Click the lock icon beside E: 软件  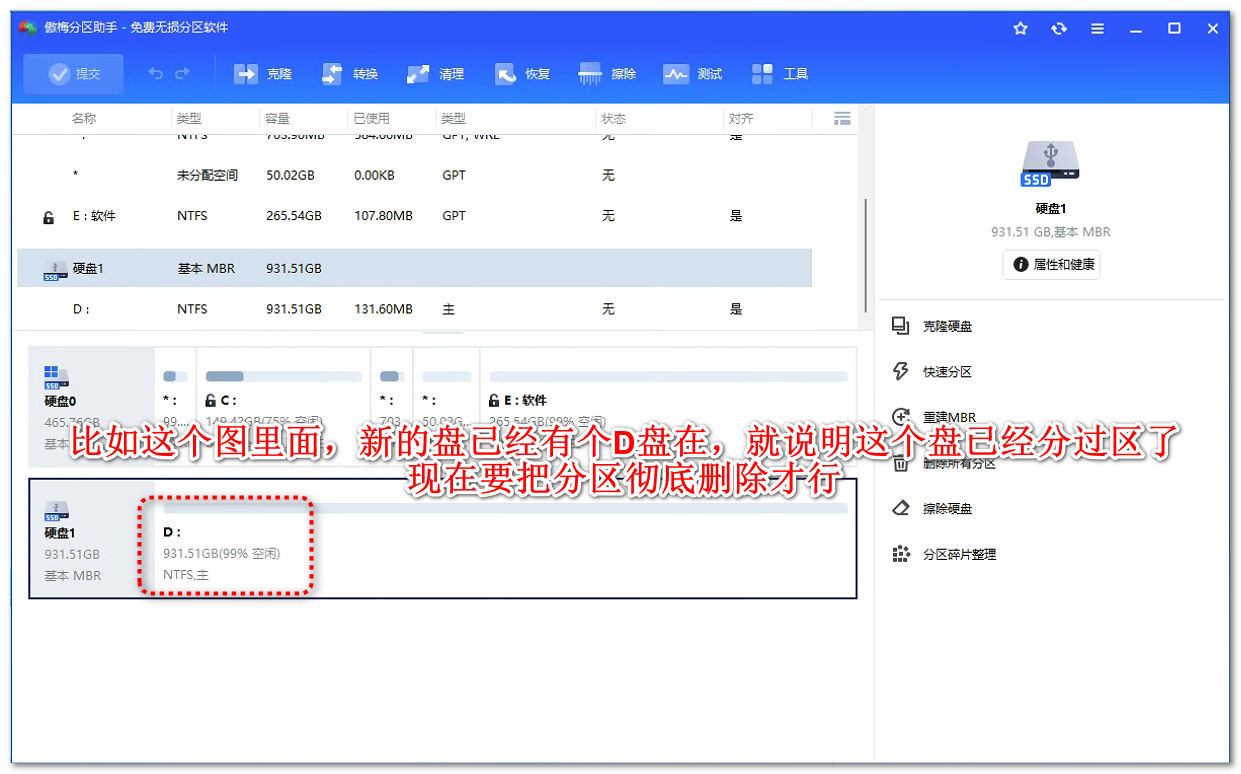tap(48, 217)
